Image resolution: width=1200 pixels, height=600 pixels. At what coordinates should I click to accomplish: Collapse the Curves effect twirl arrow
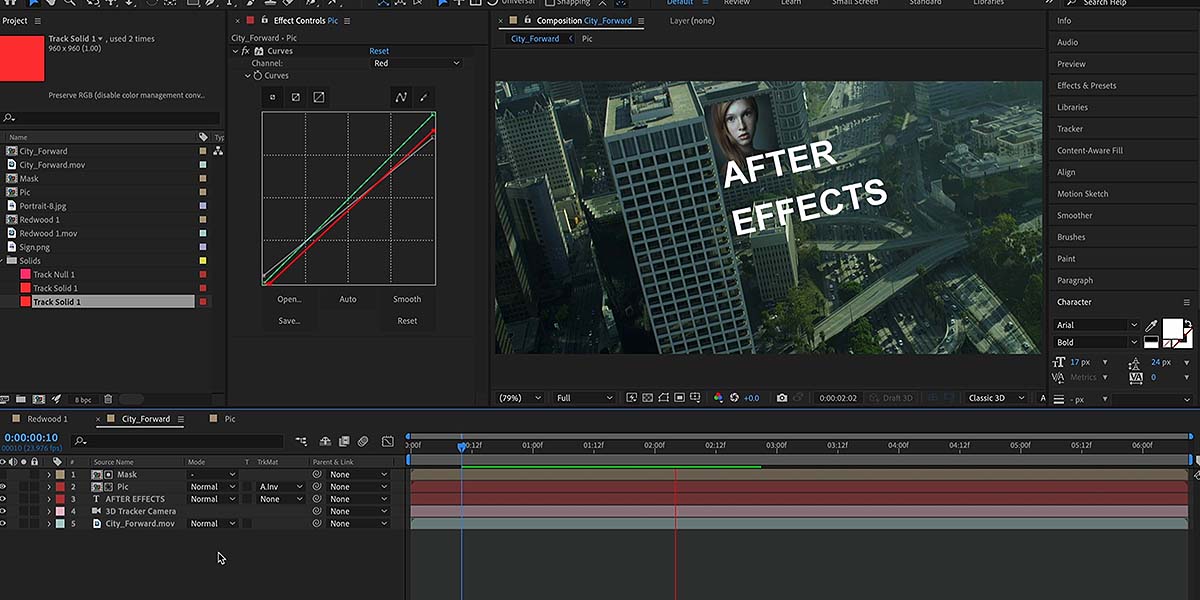click(x=236, y=51)
